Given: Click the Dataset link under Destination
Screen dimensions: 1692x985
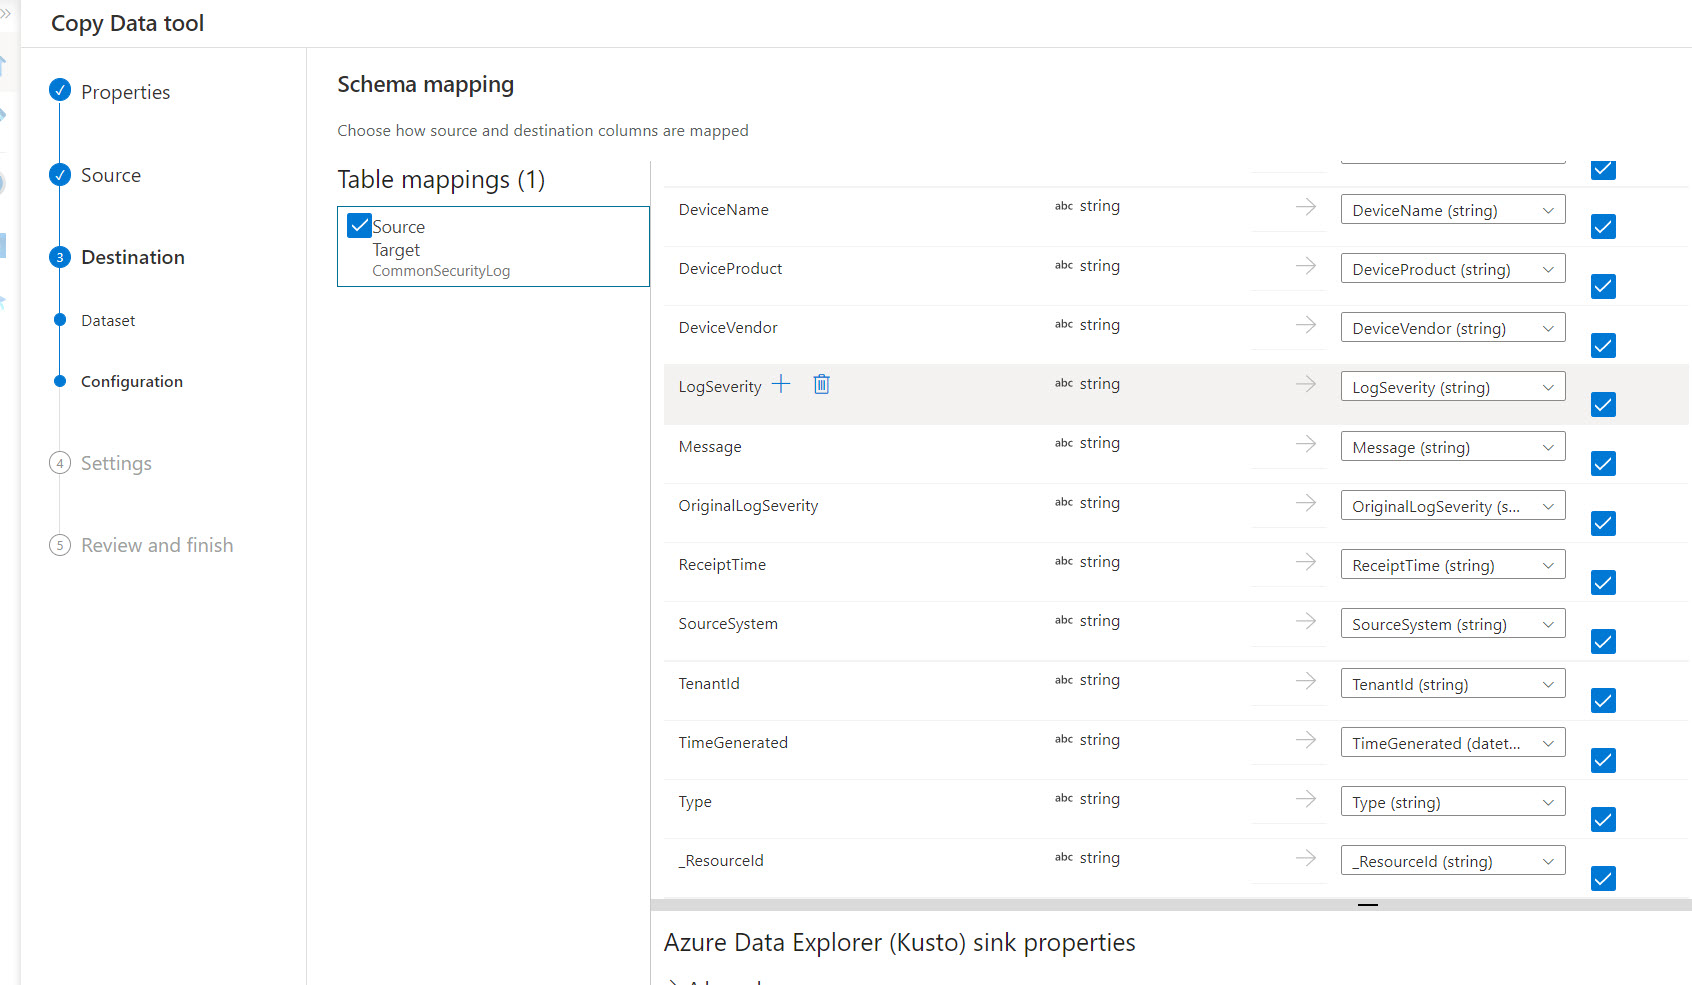Looking at the screenshot, I should coord(107,320).
